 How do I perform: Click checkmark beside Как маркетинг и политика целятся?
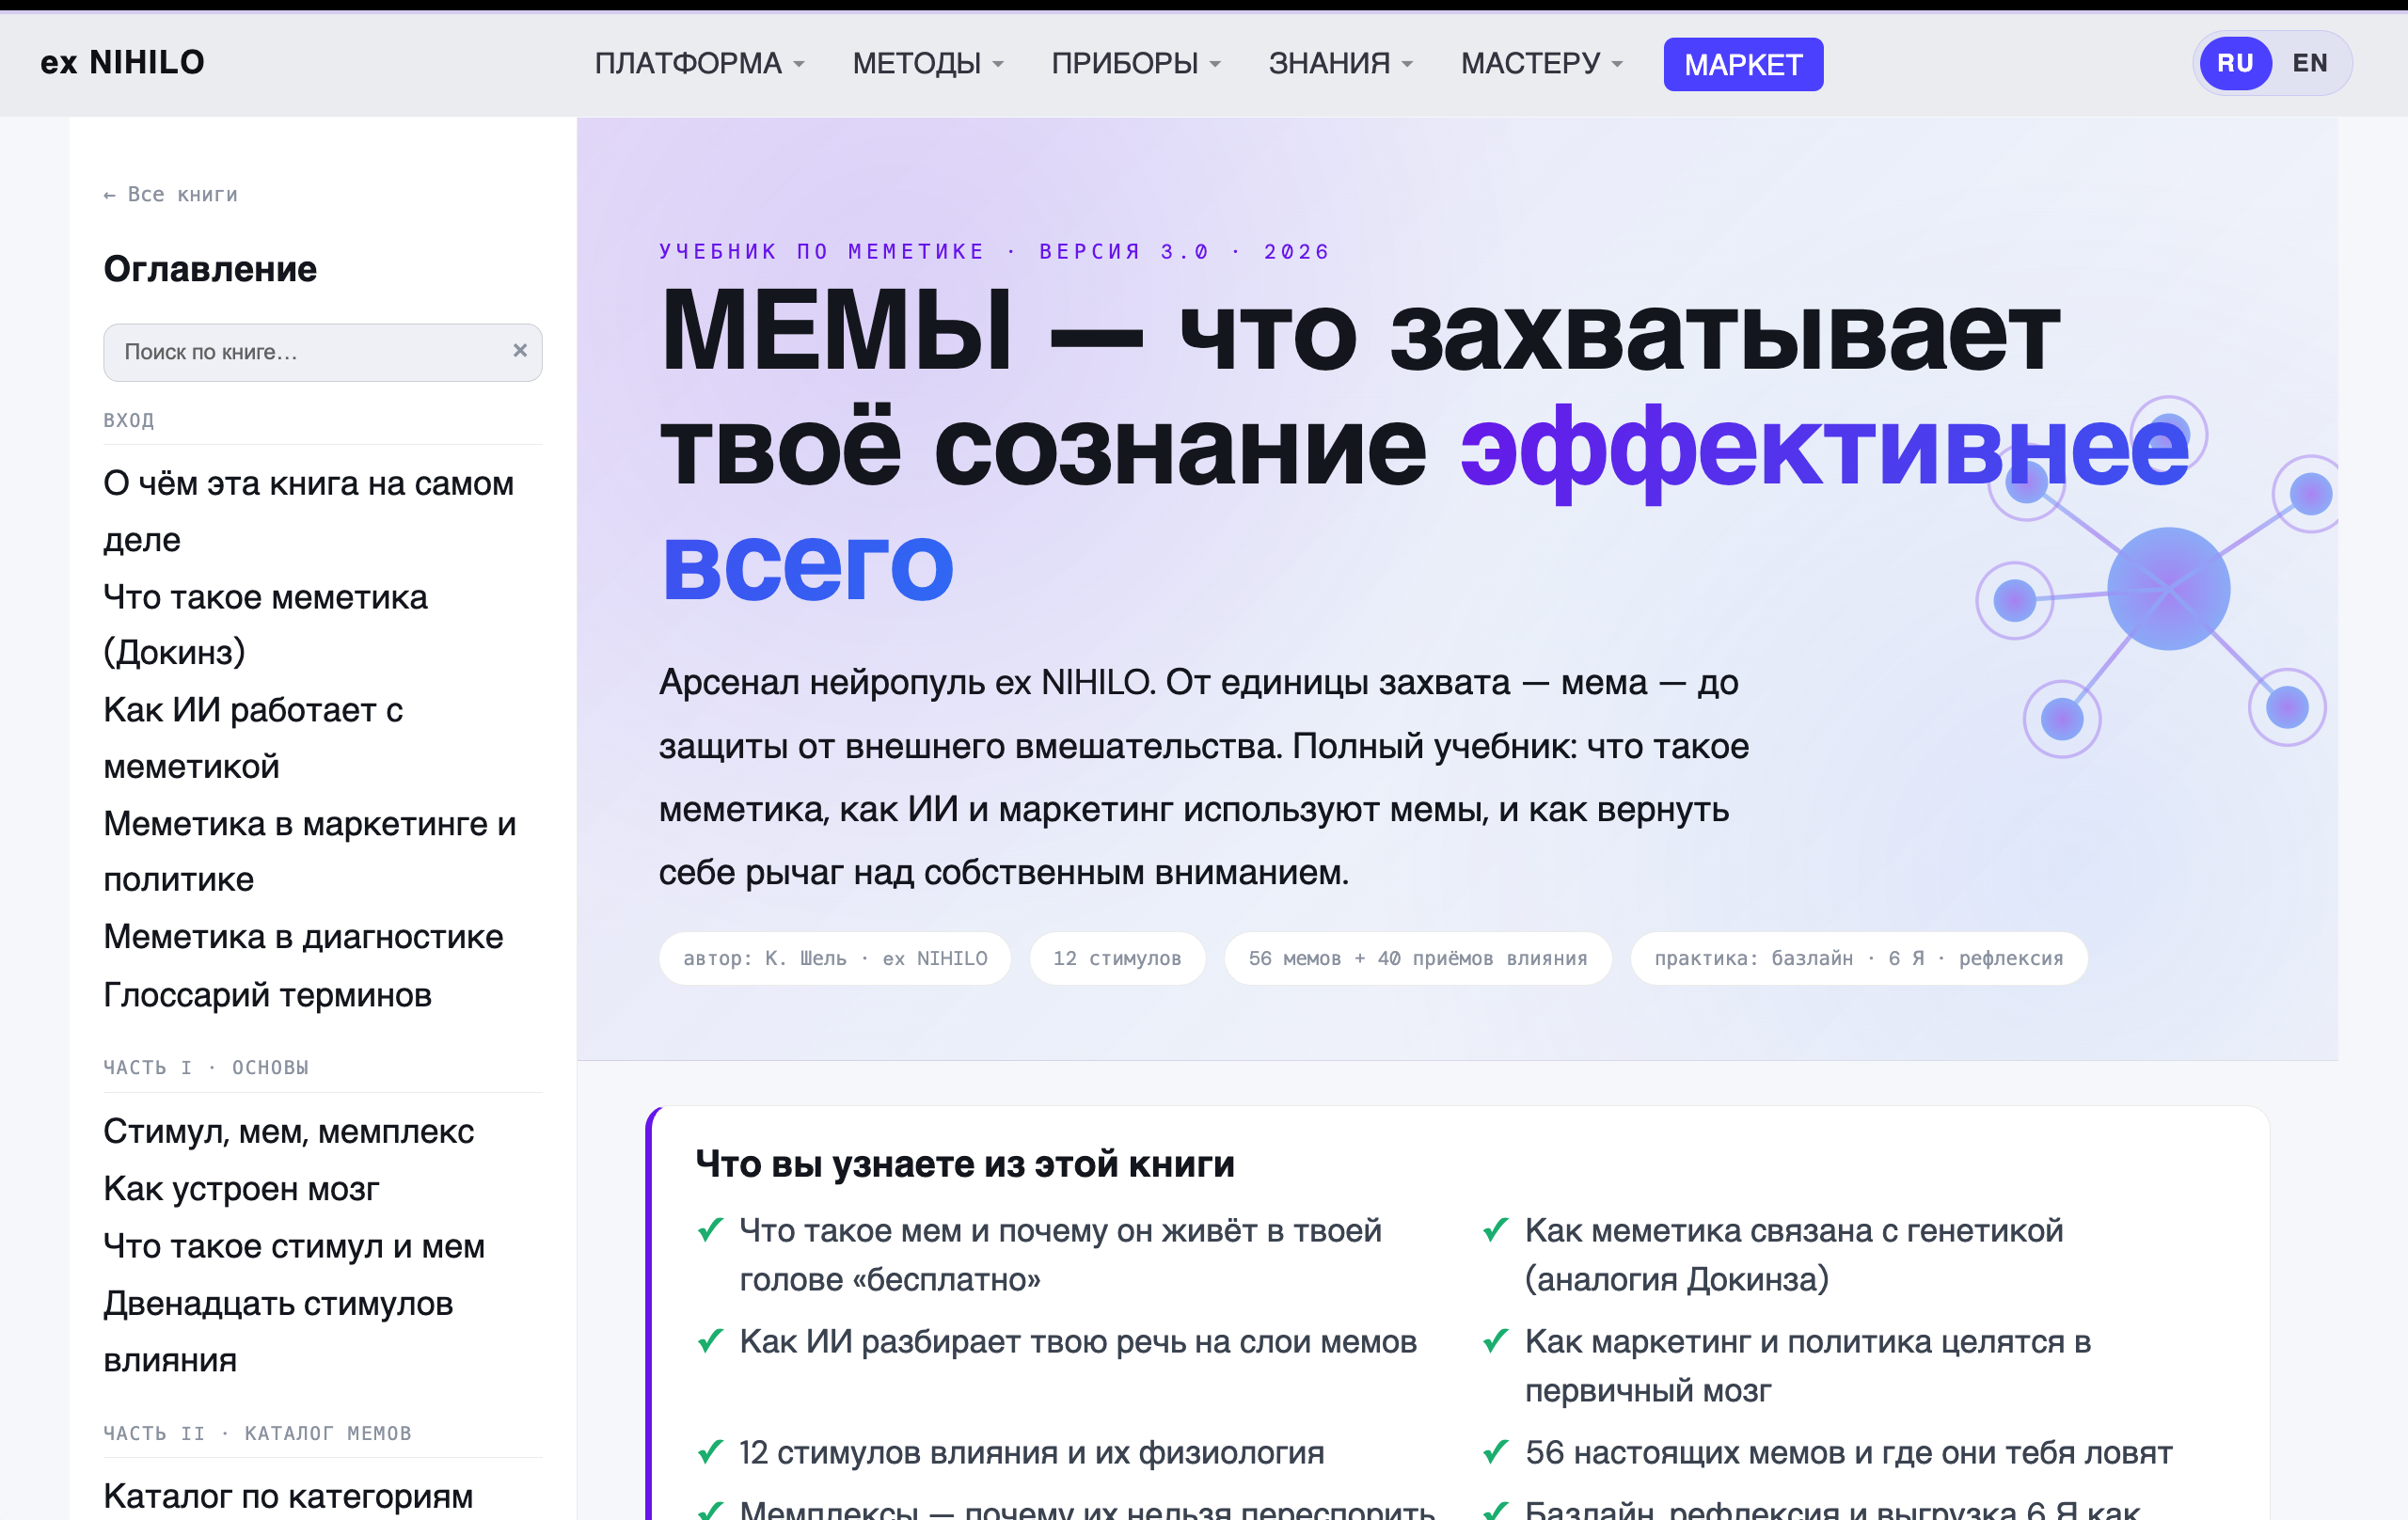point(1495,1341)
